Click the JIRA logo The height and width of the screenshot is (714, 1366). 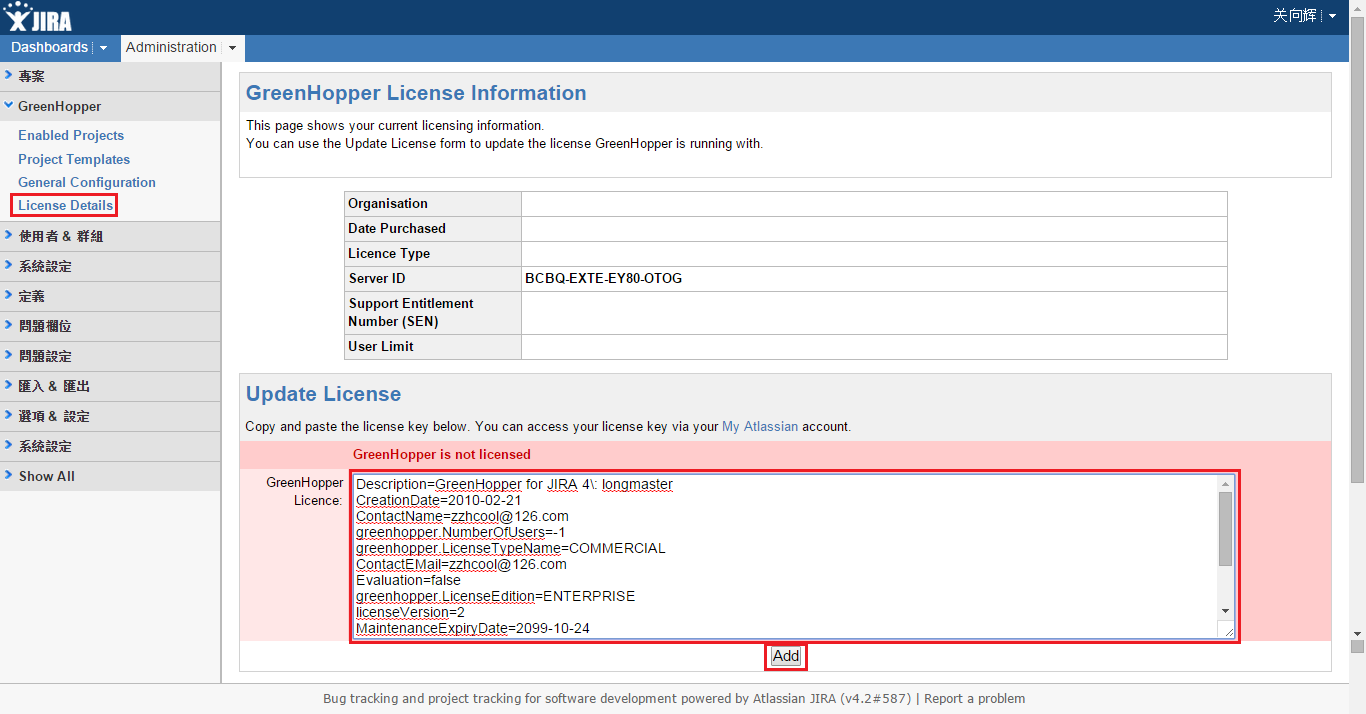pyautogui.click(x=38, y=17)
